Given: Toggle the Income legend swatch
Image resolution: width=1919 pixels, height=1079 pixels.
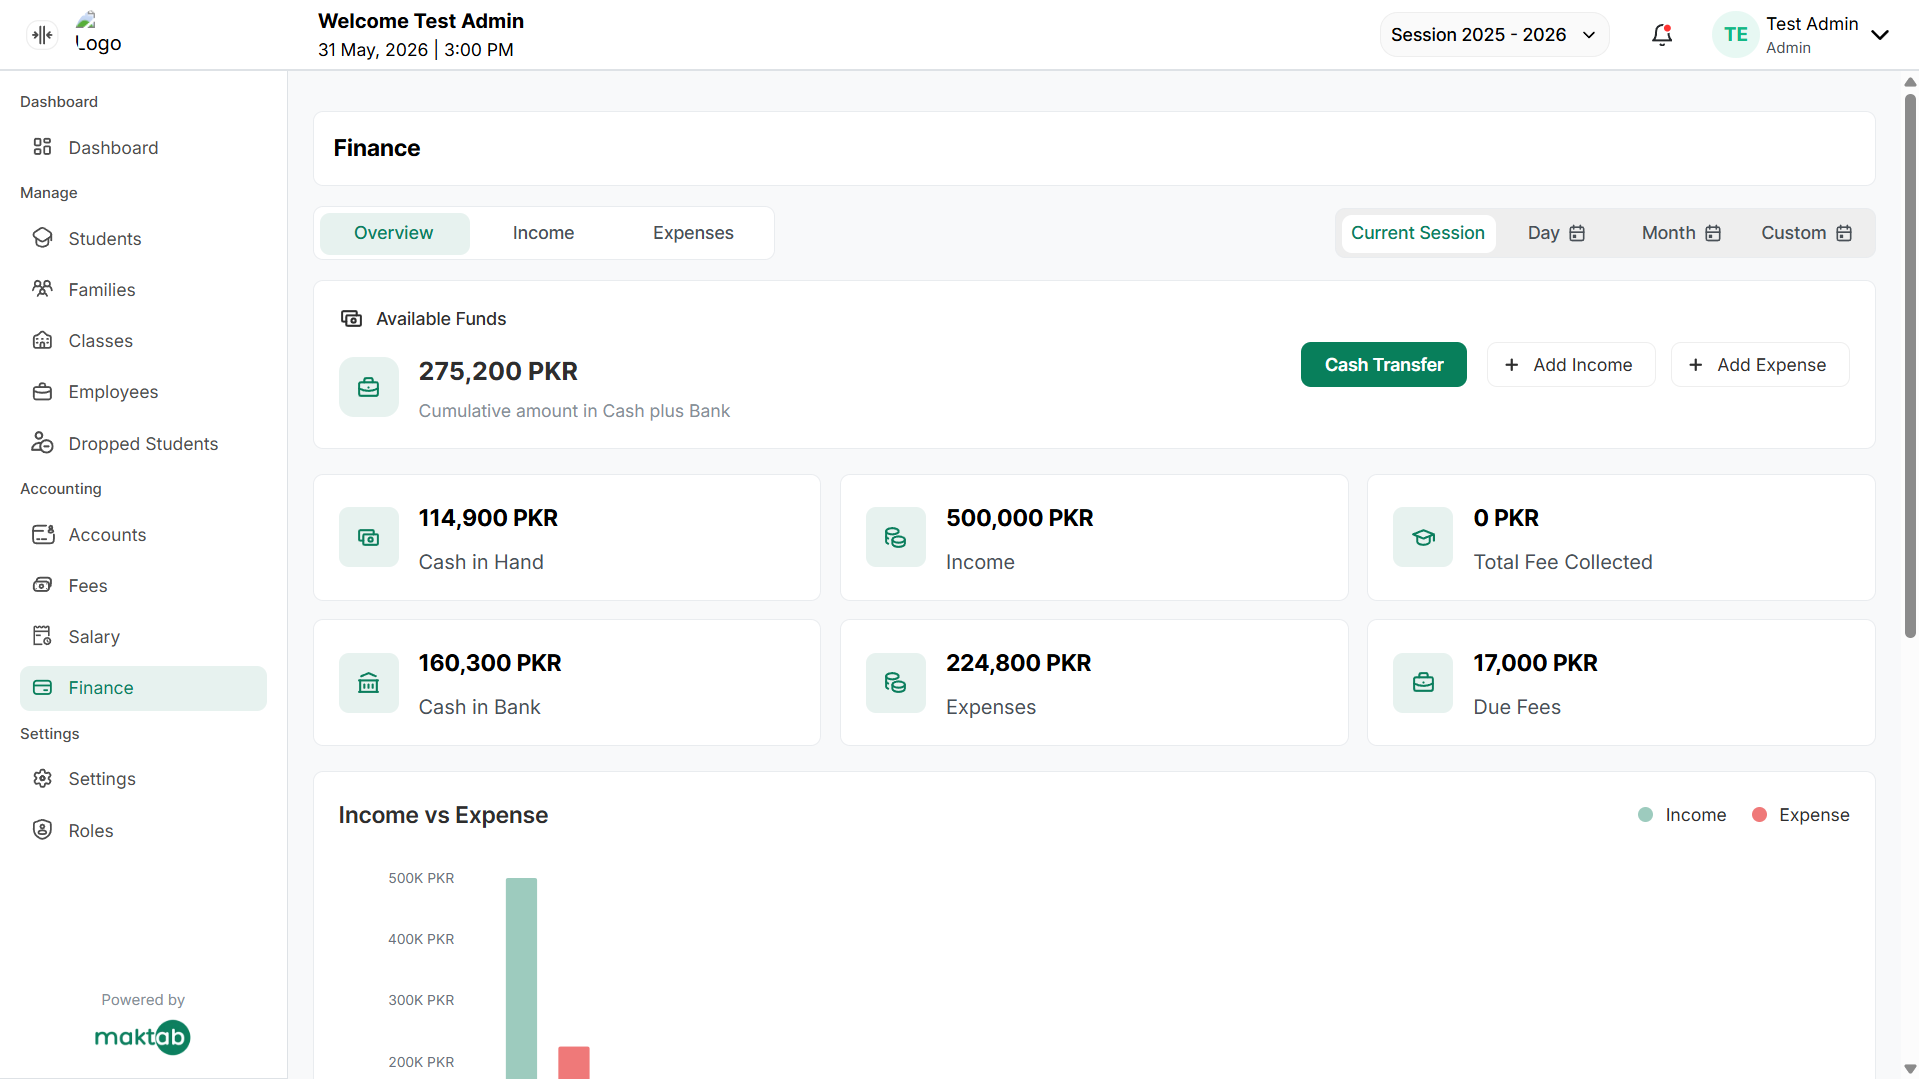Looking at the screenshot, I should (1645, 815).
